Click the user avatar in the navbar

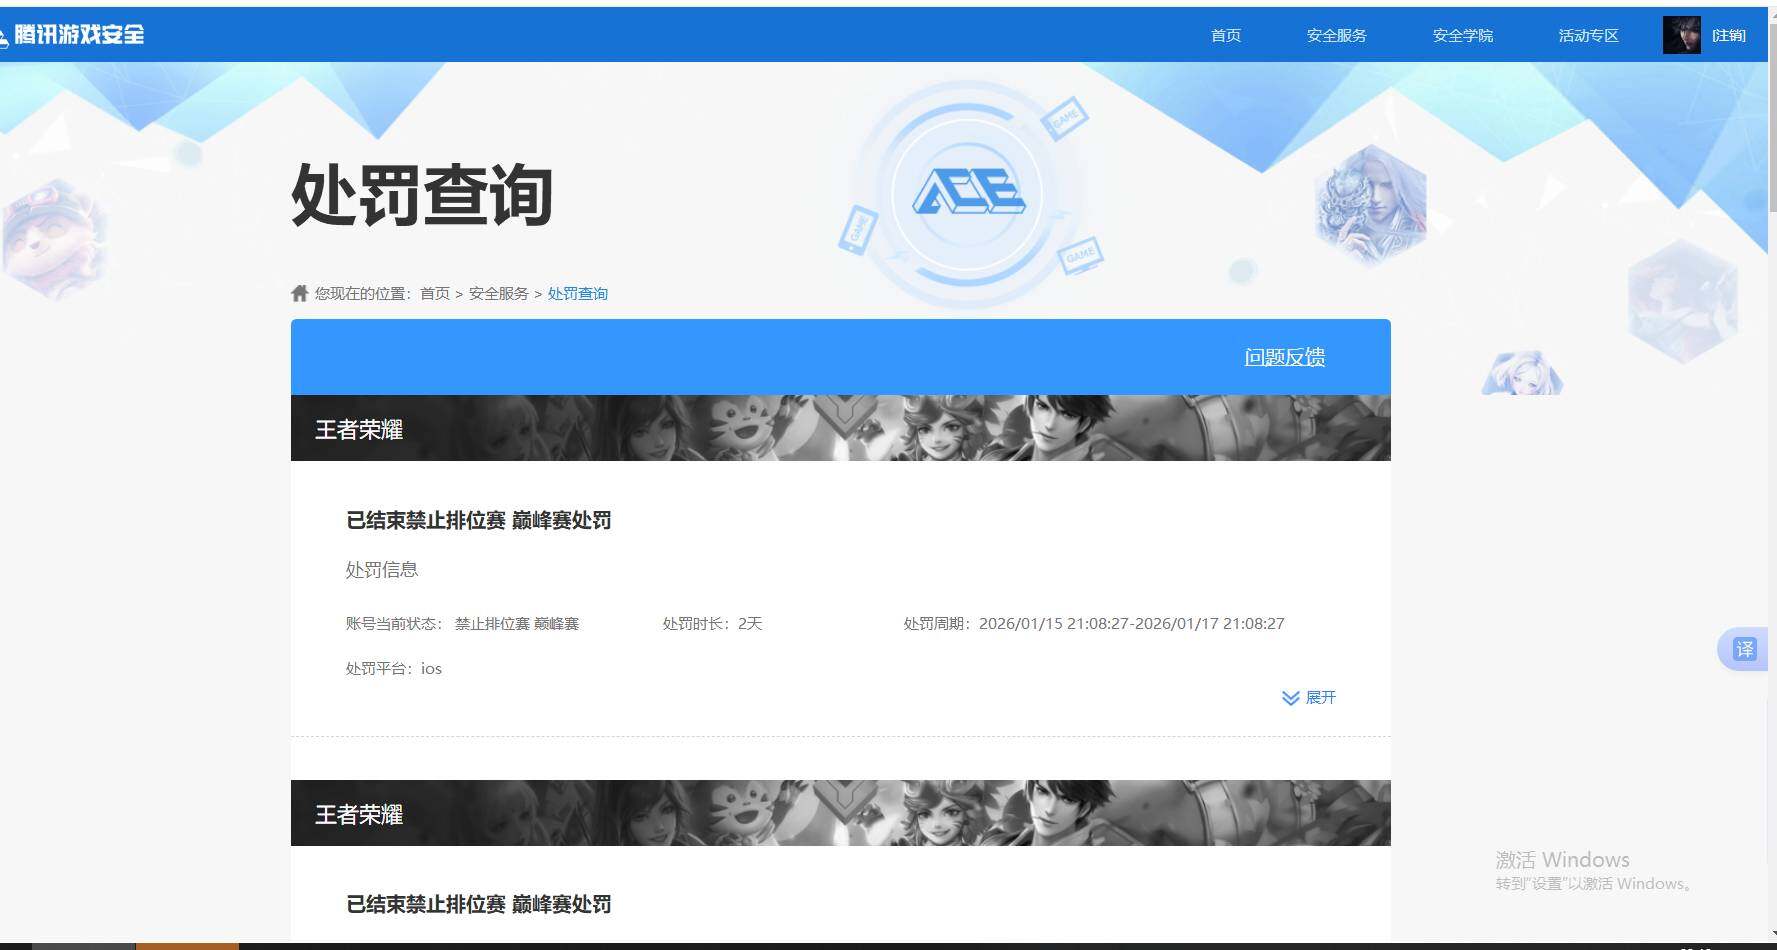pos(1682,34)
